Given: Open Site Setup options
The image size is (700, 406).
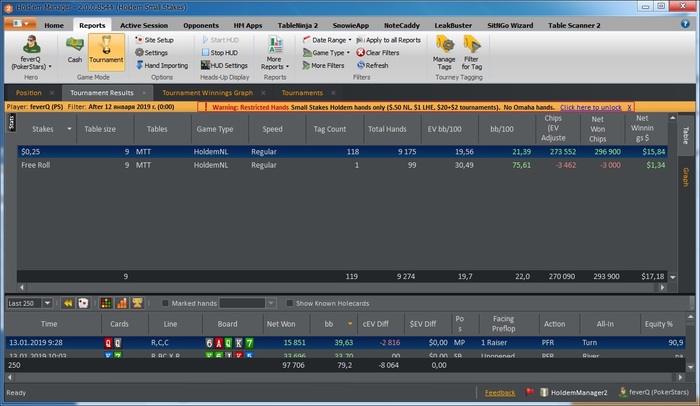Looking at the screenshot, I should pos(154,40).
